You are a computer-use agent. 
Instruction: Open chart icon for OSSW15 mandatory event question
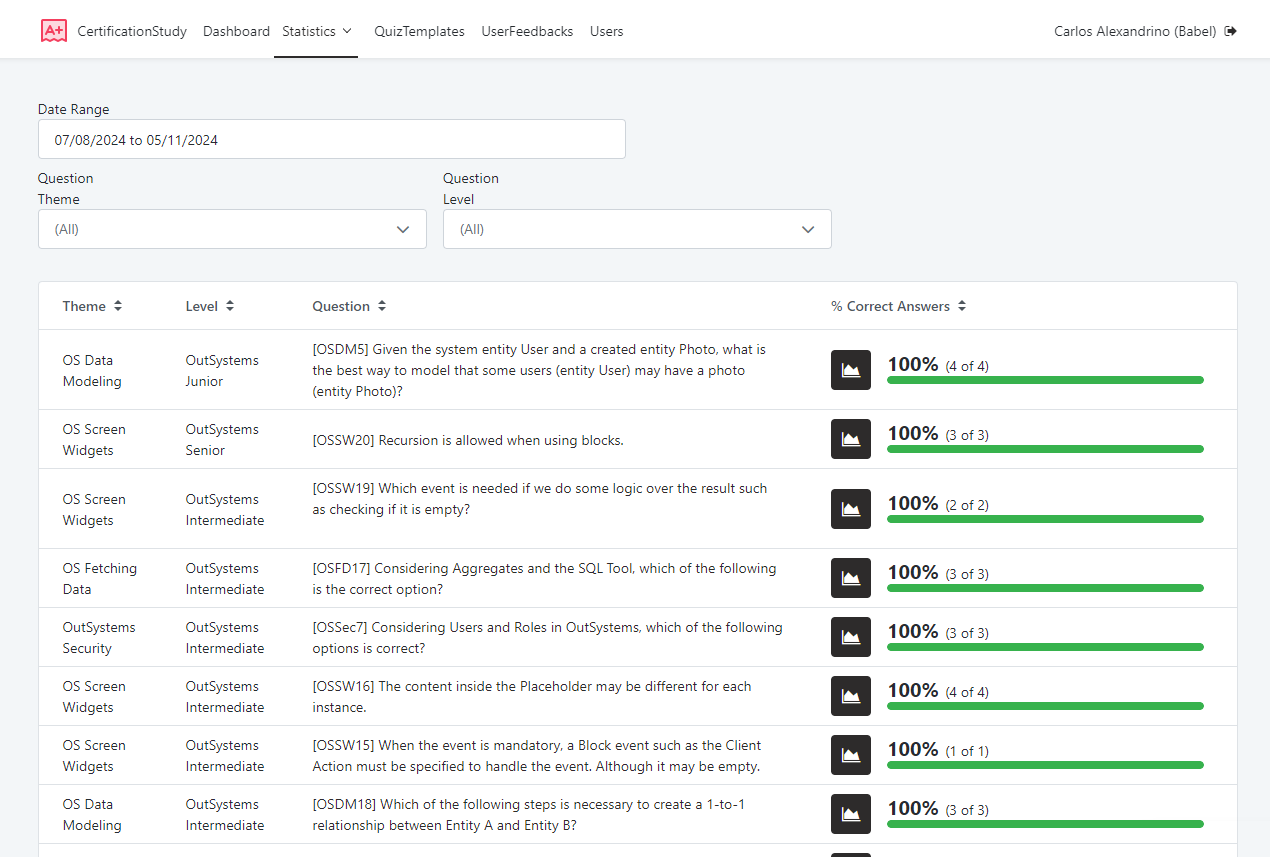click(850, 755)
